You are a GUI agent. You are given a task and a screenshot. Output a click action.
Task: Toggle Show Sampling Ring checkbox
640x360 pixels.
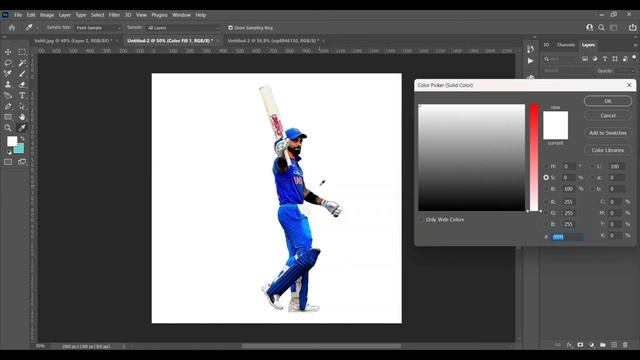[x=230, y=28]
